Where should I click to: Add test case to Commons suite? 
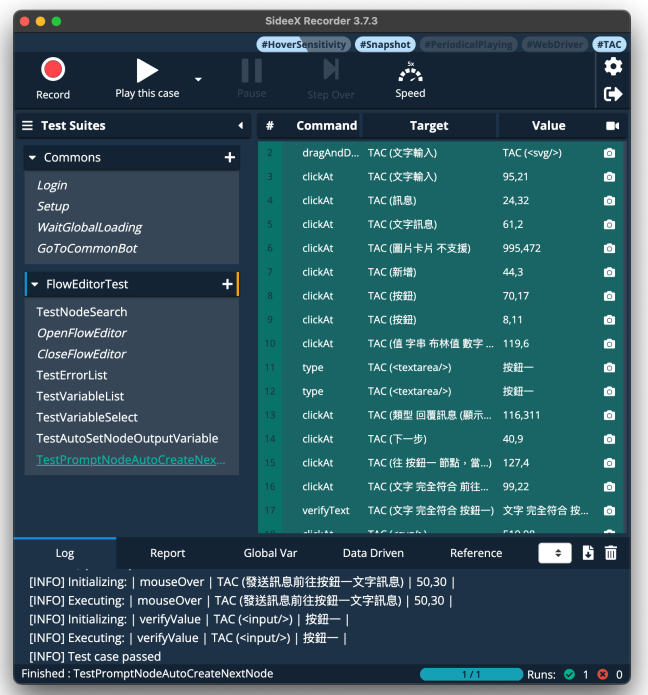[229, 158]
